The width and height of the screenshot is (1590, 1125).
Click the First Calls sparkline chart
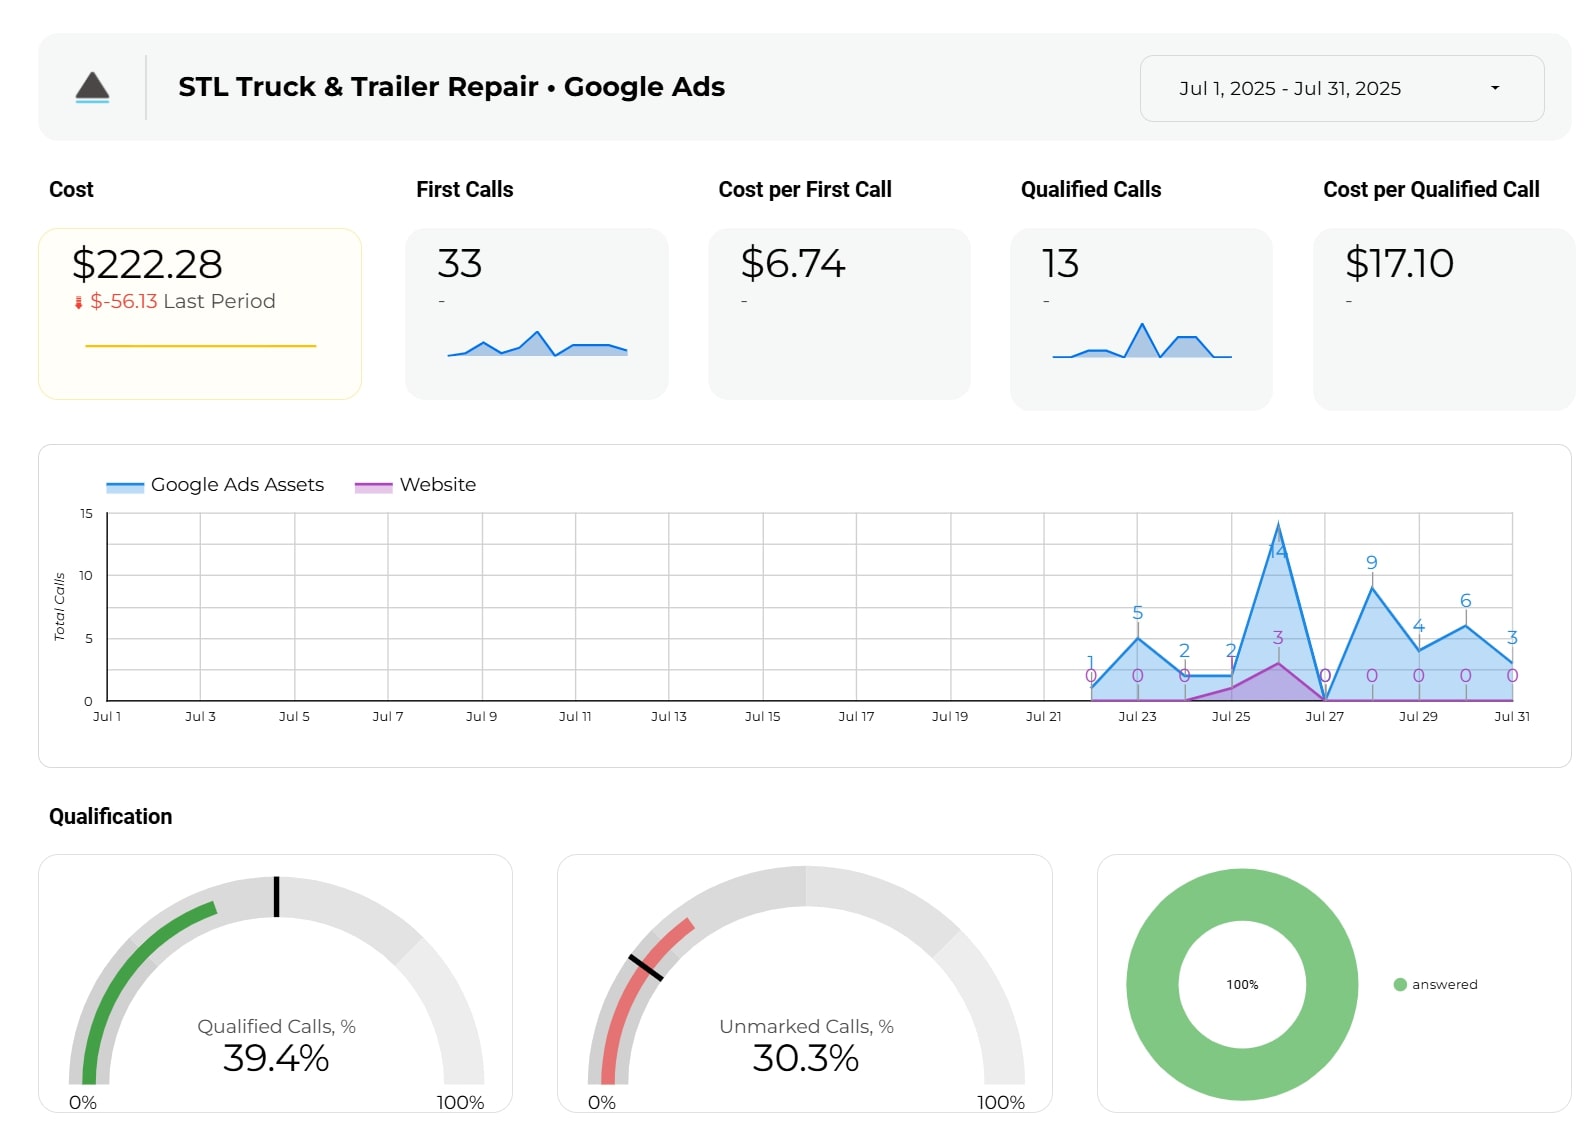pos(537,345)
